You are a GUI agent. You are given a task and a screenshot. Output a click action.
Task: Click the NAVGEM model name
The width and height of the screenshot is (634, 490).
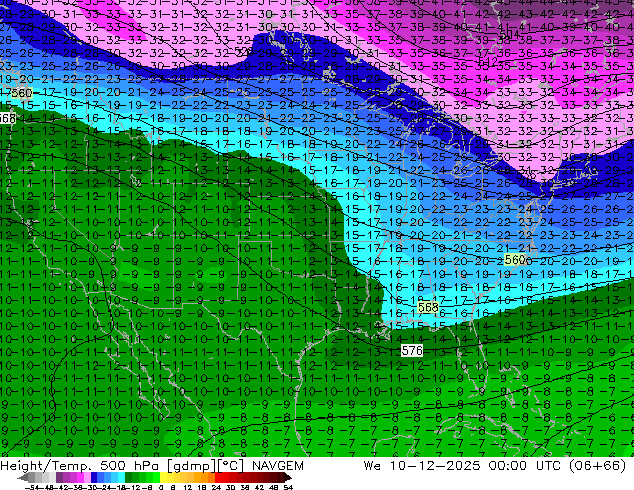point(278,466)
